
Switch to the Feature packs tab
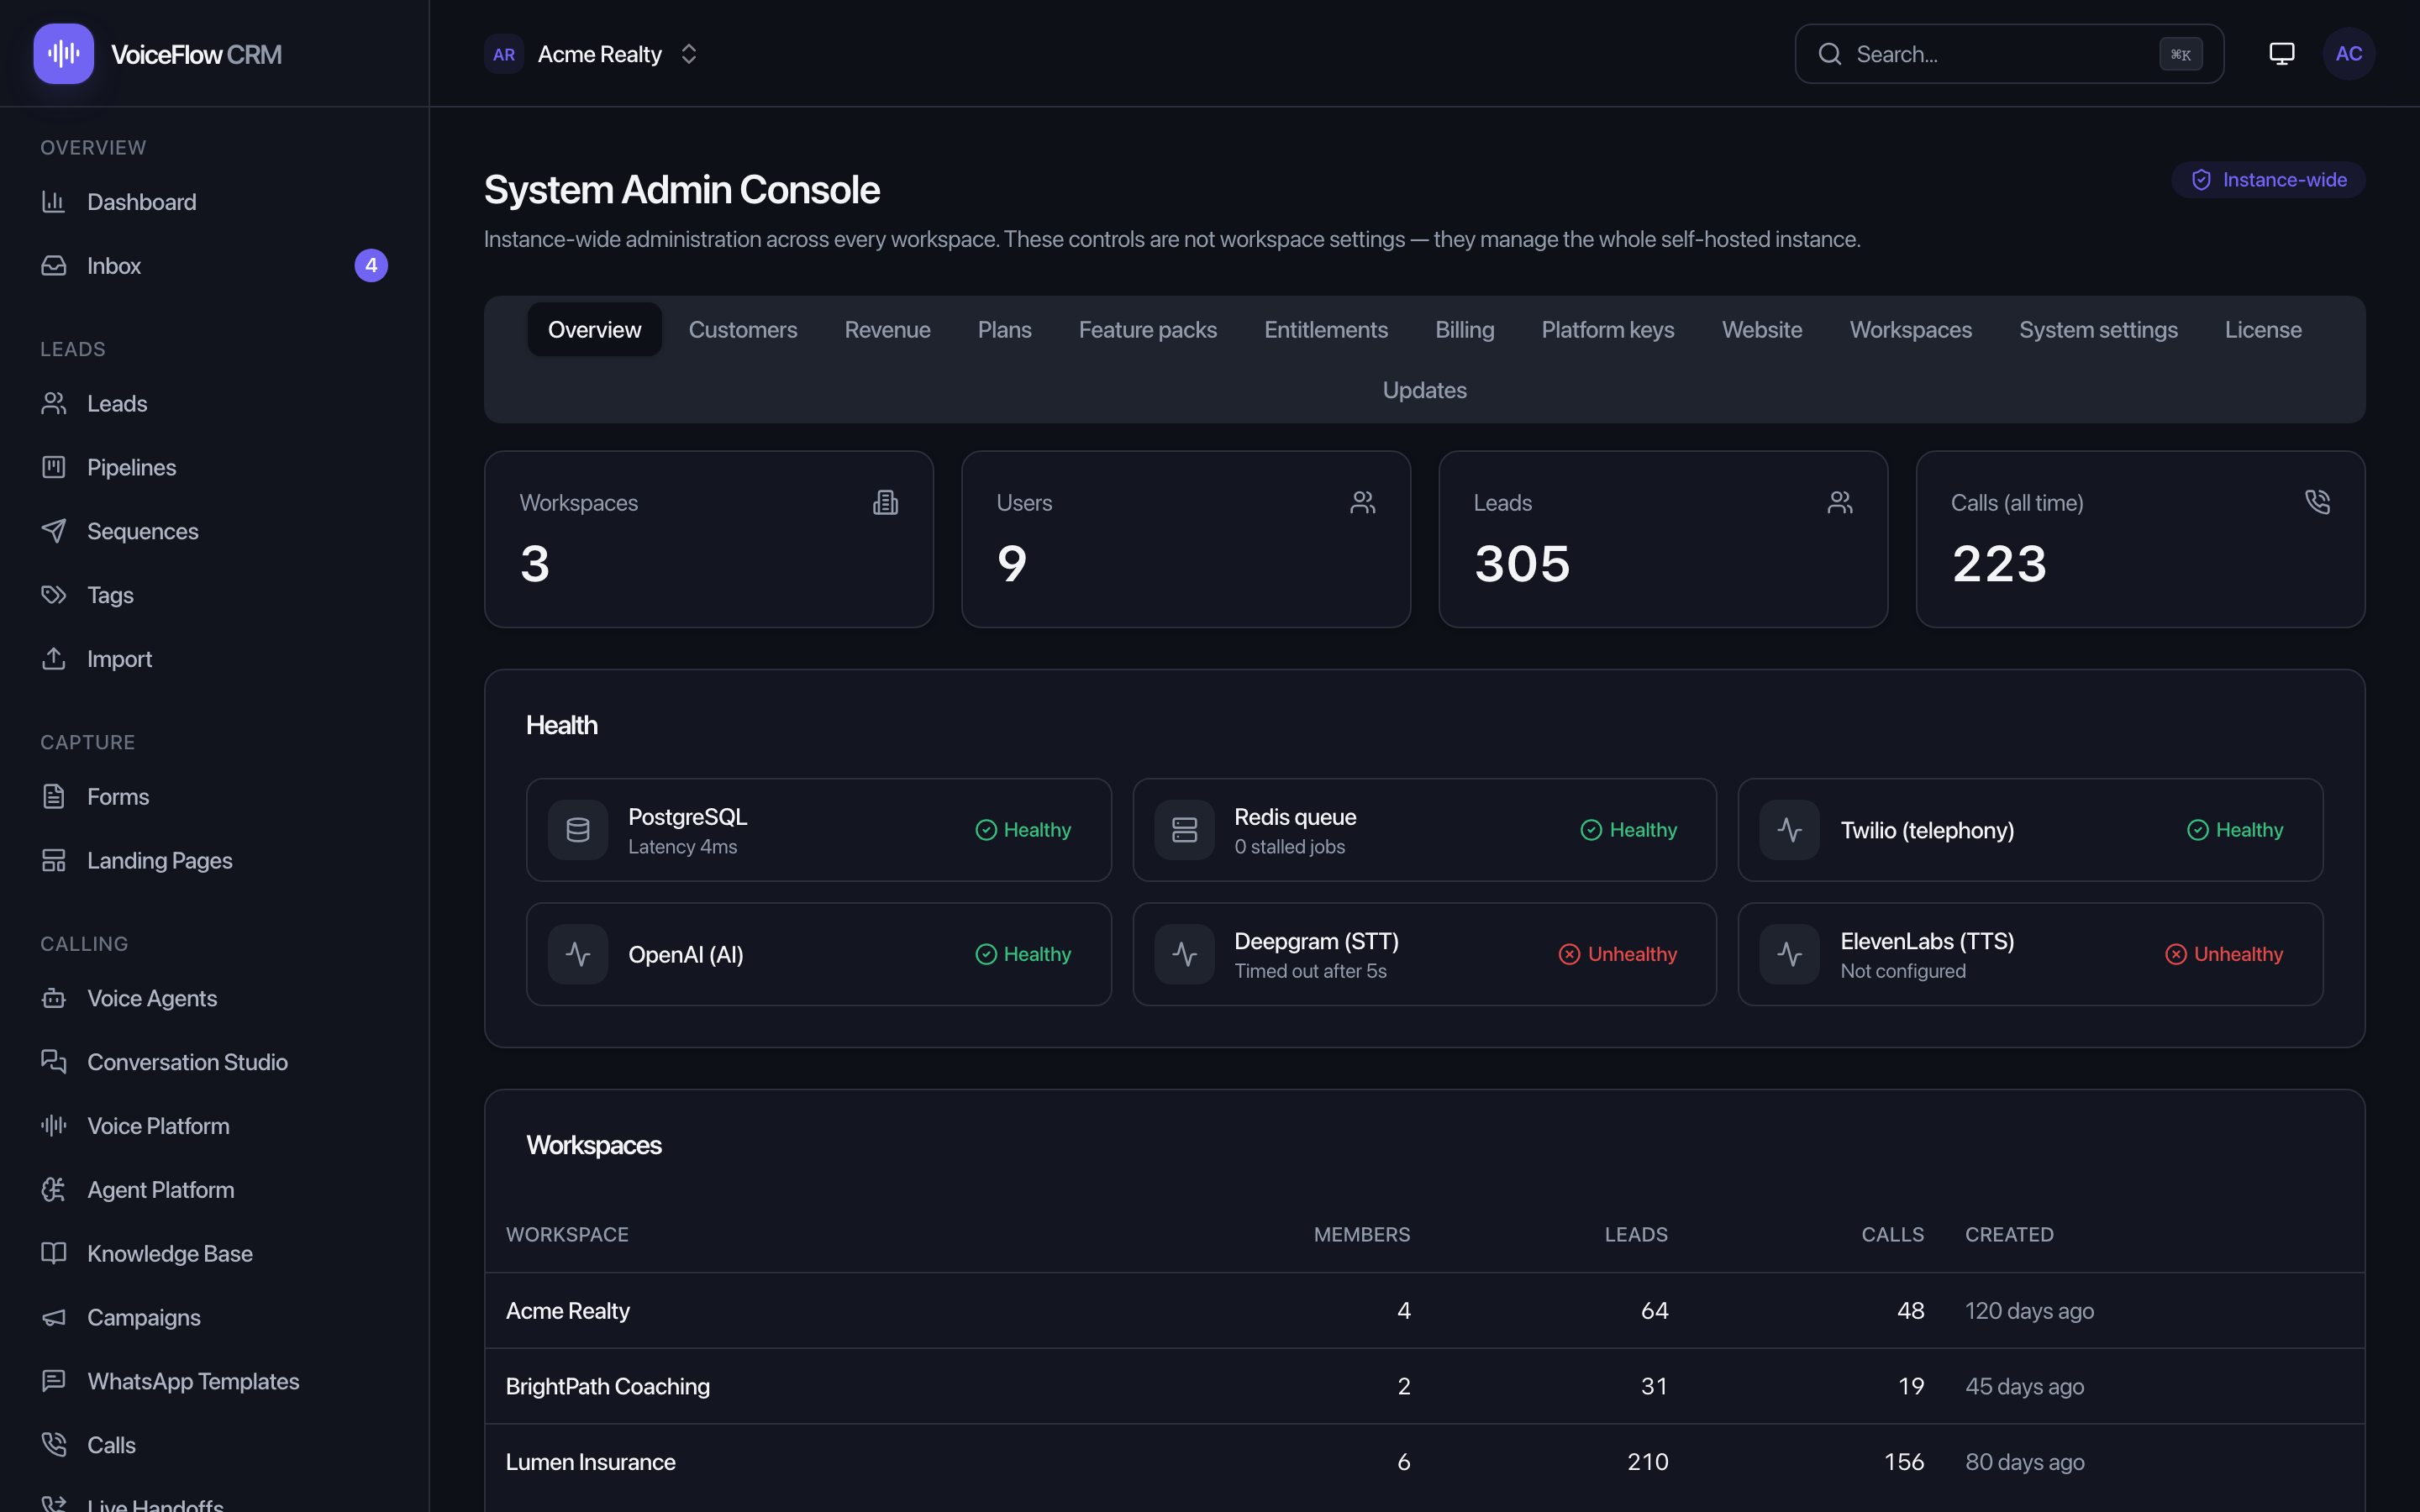pos(1148,330)
